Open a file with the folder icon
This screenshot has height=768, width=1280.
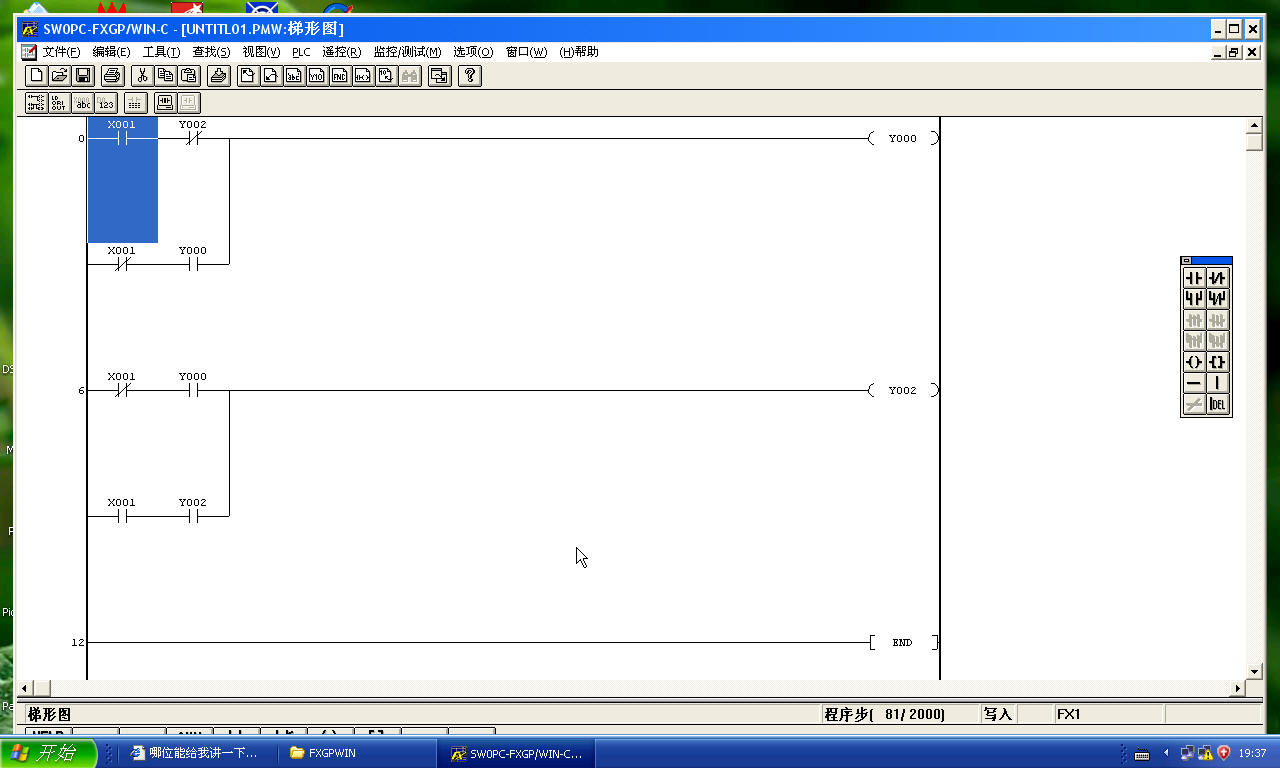60,76
